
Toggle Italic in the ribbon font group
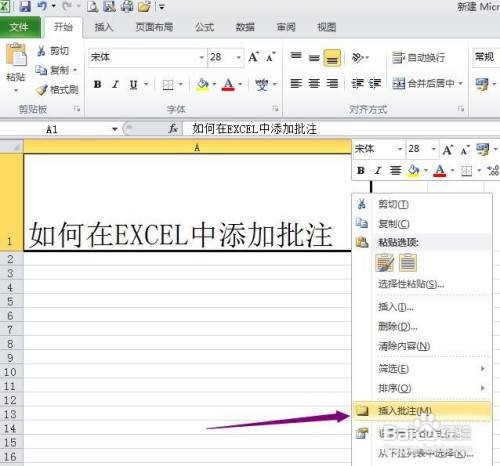(x=115, y=85)
